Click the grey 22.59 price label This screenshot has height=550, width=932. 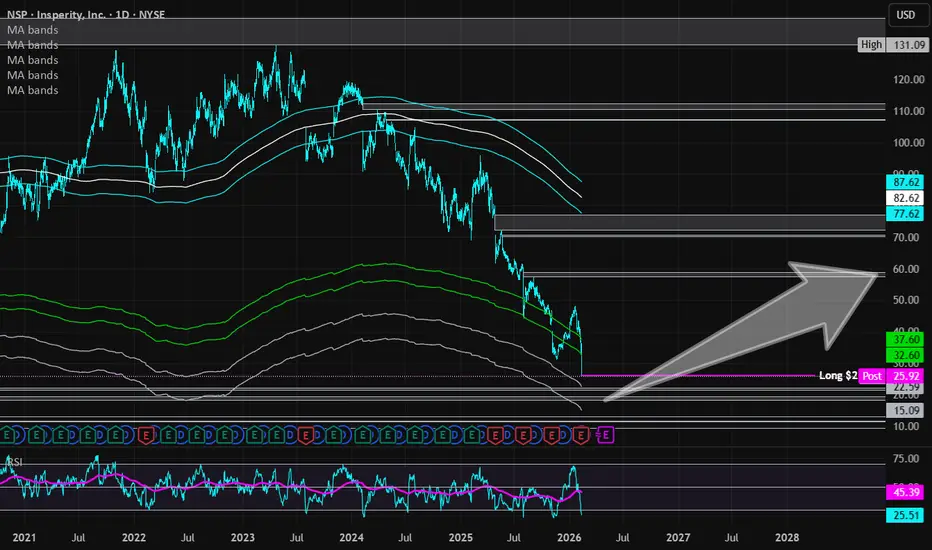905,387
